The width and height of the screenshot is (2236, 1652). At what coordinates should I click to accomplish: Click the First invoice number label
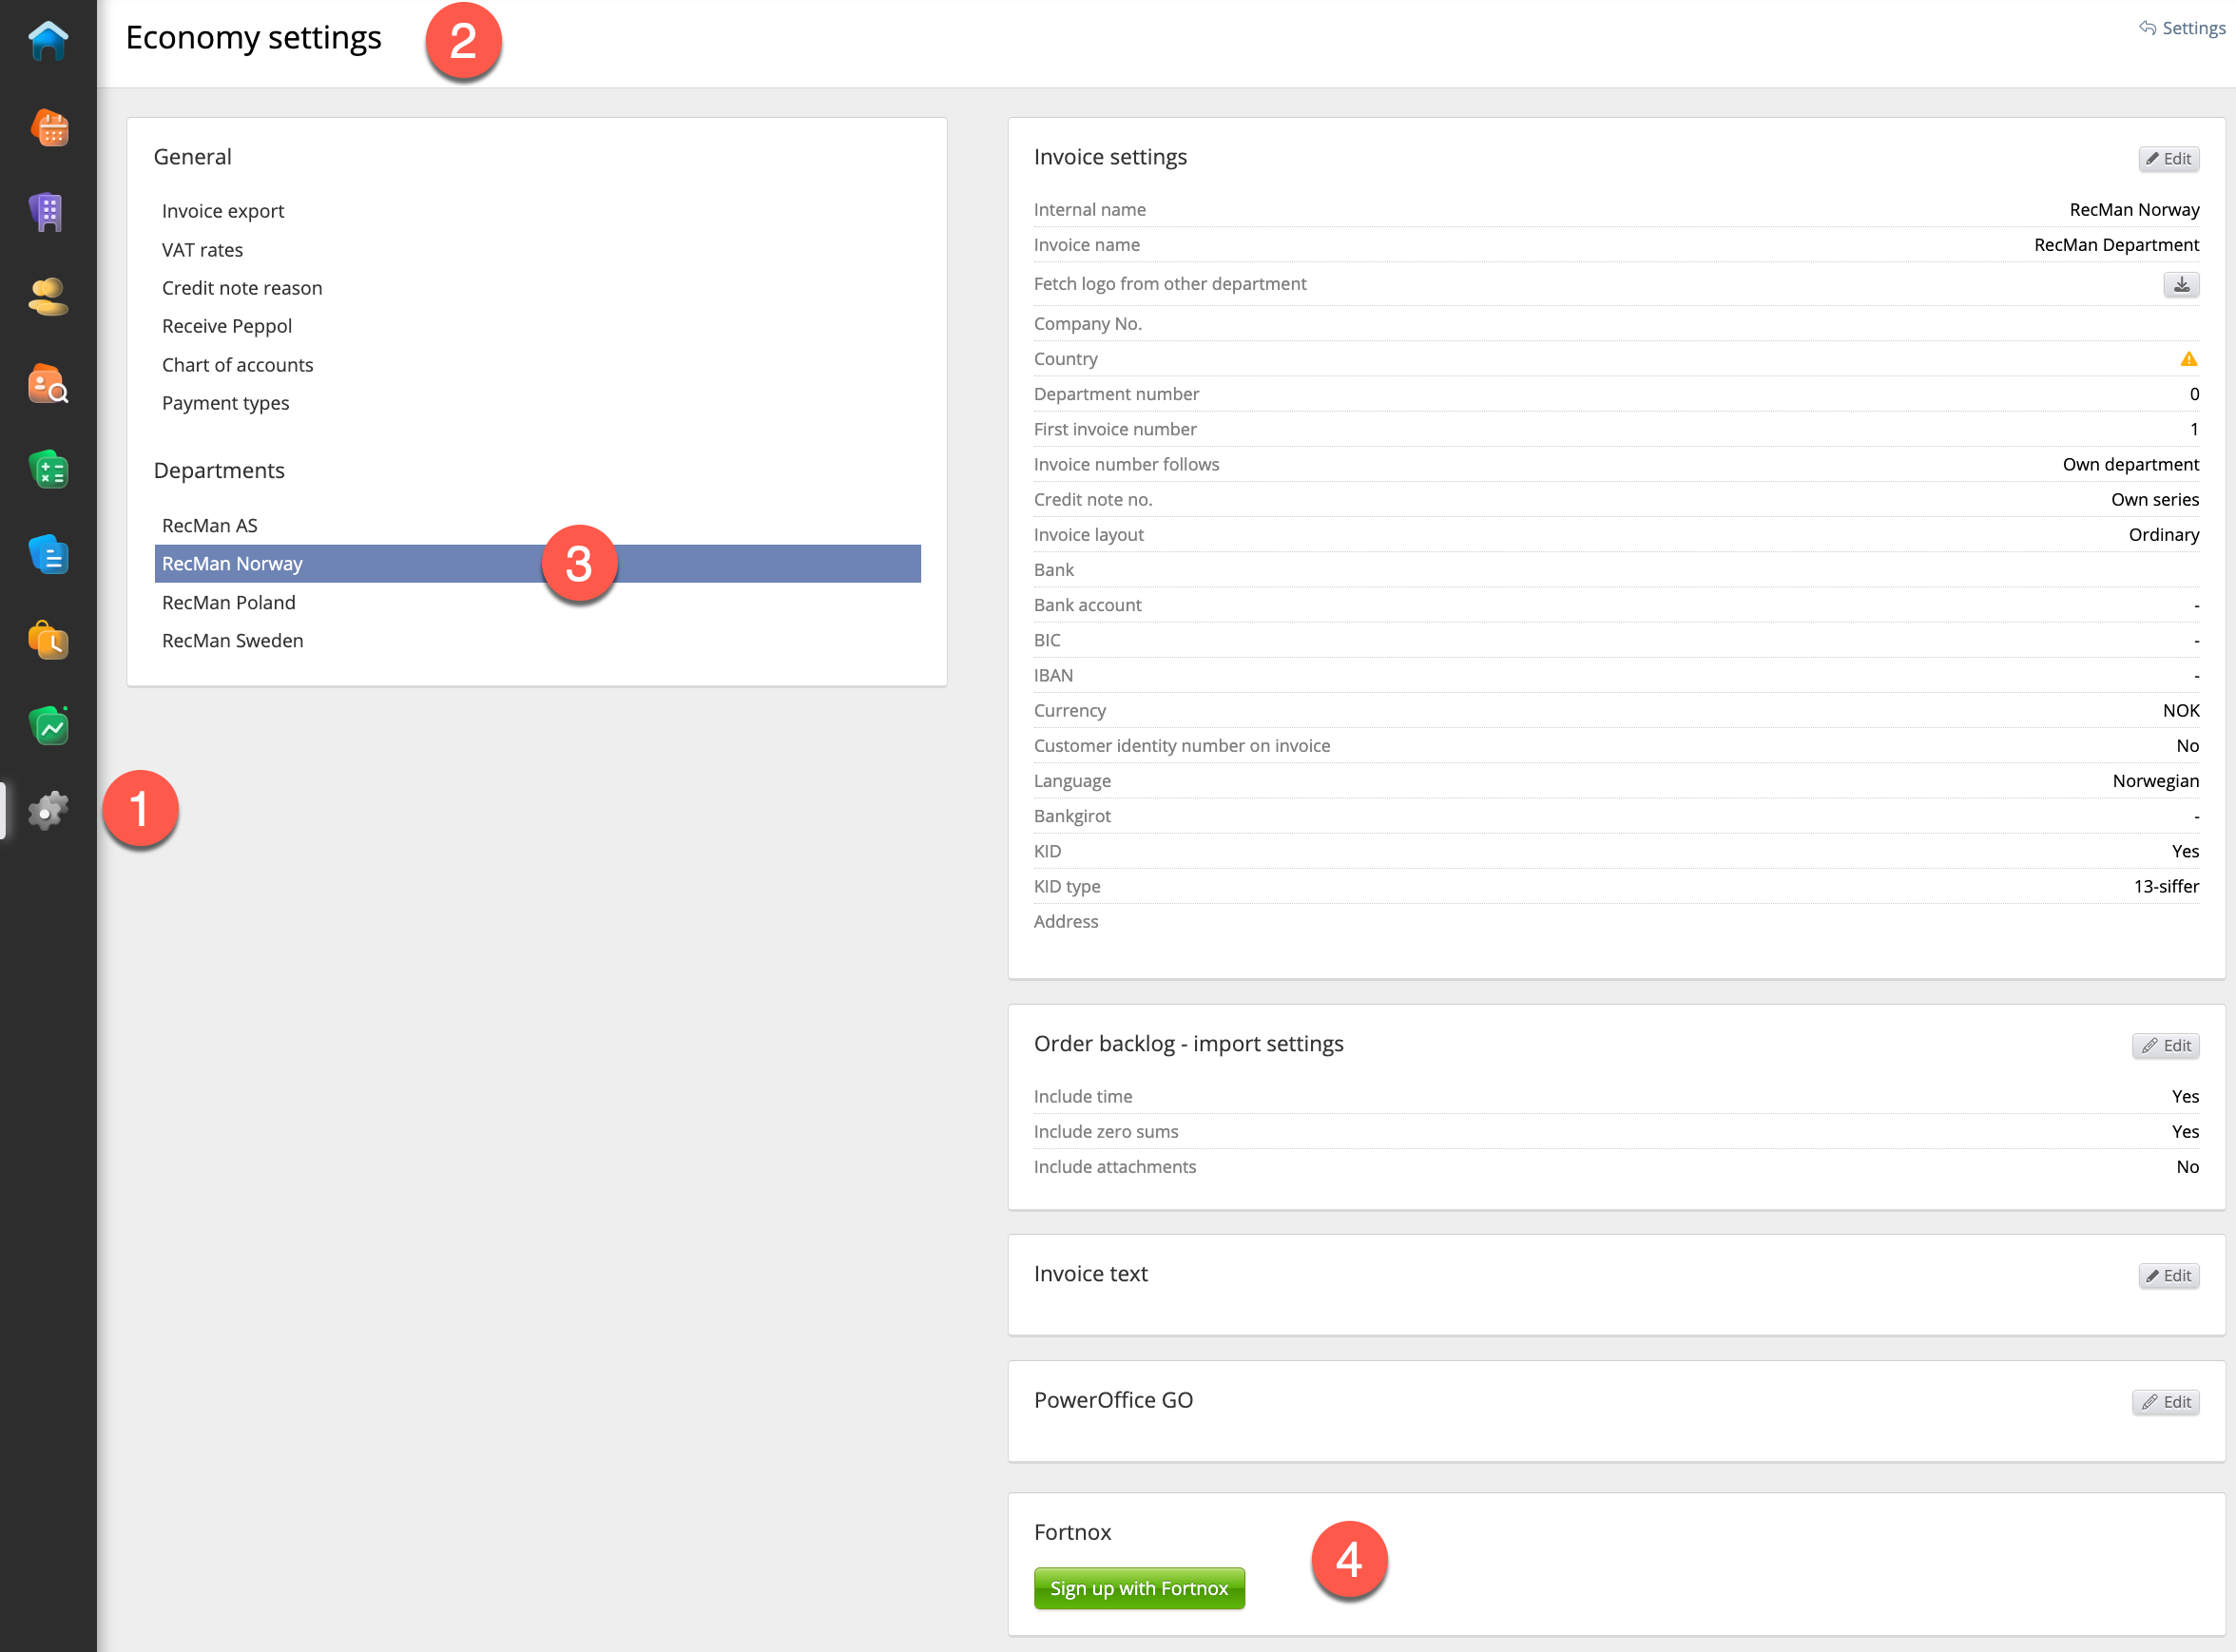1115,430
